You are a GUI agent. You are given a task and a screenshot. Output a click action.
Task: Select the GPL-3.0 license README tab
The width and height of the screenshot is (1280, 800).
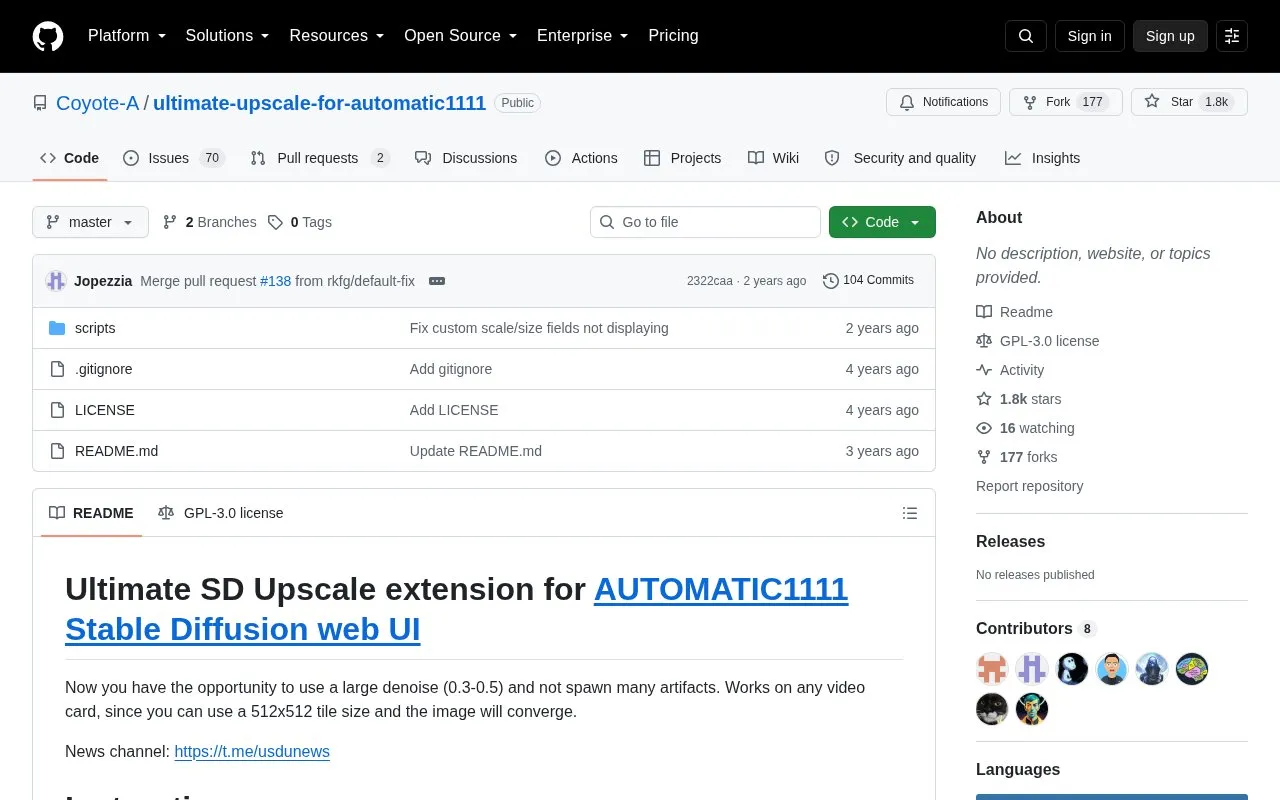221,513
